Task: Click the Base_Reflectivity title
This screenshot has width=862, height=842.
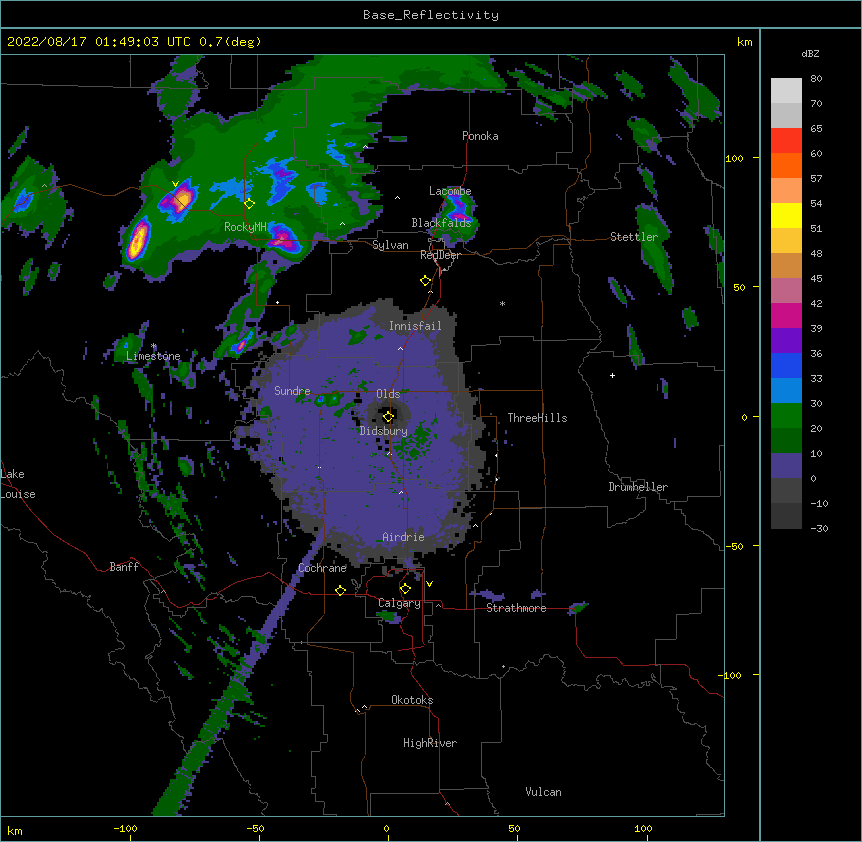Action: tap(431, 15)
